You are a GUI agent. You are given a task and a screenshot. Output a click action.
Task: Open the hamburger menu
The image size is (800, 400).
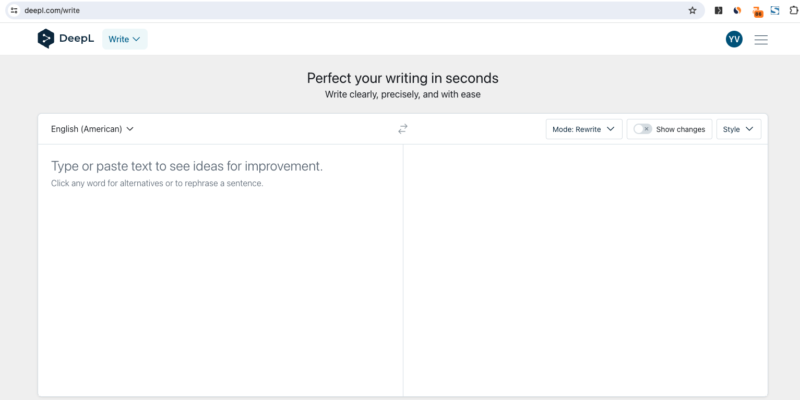(x=761, y=40)
